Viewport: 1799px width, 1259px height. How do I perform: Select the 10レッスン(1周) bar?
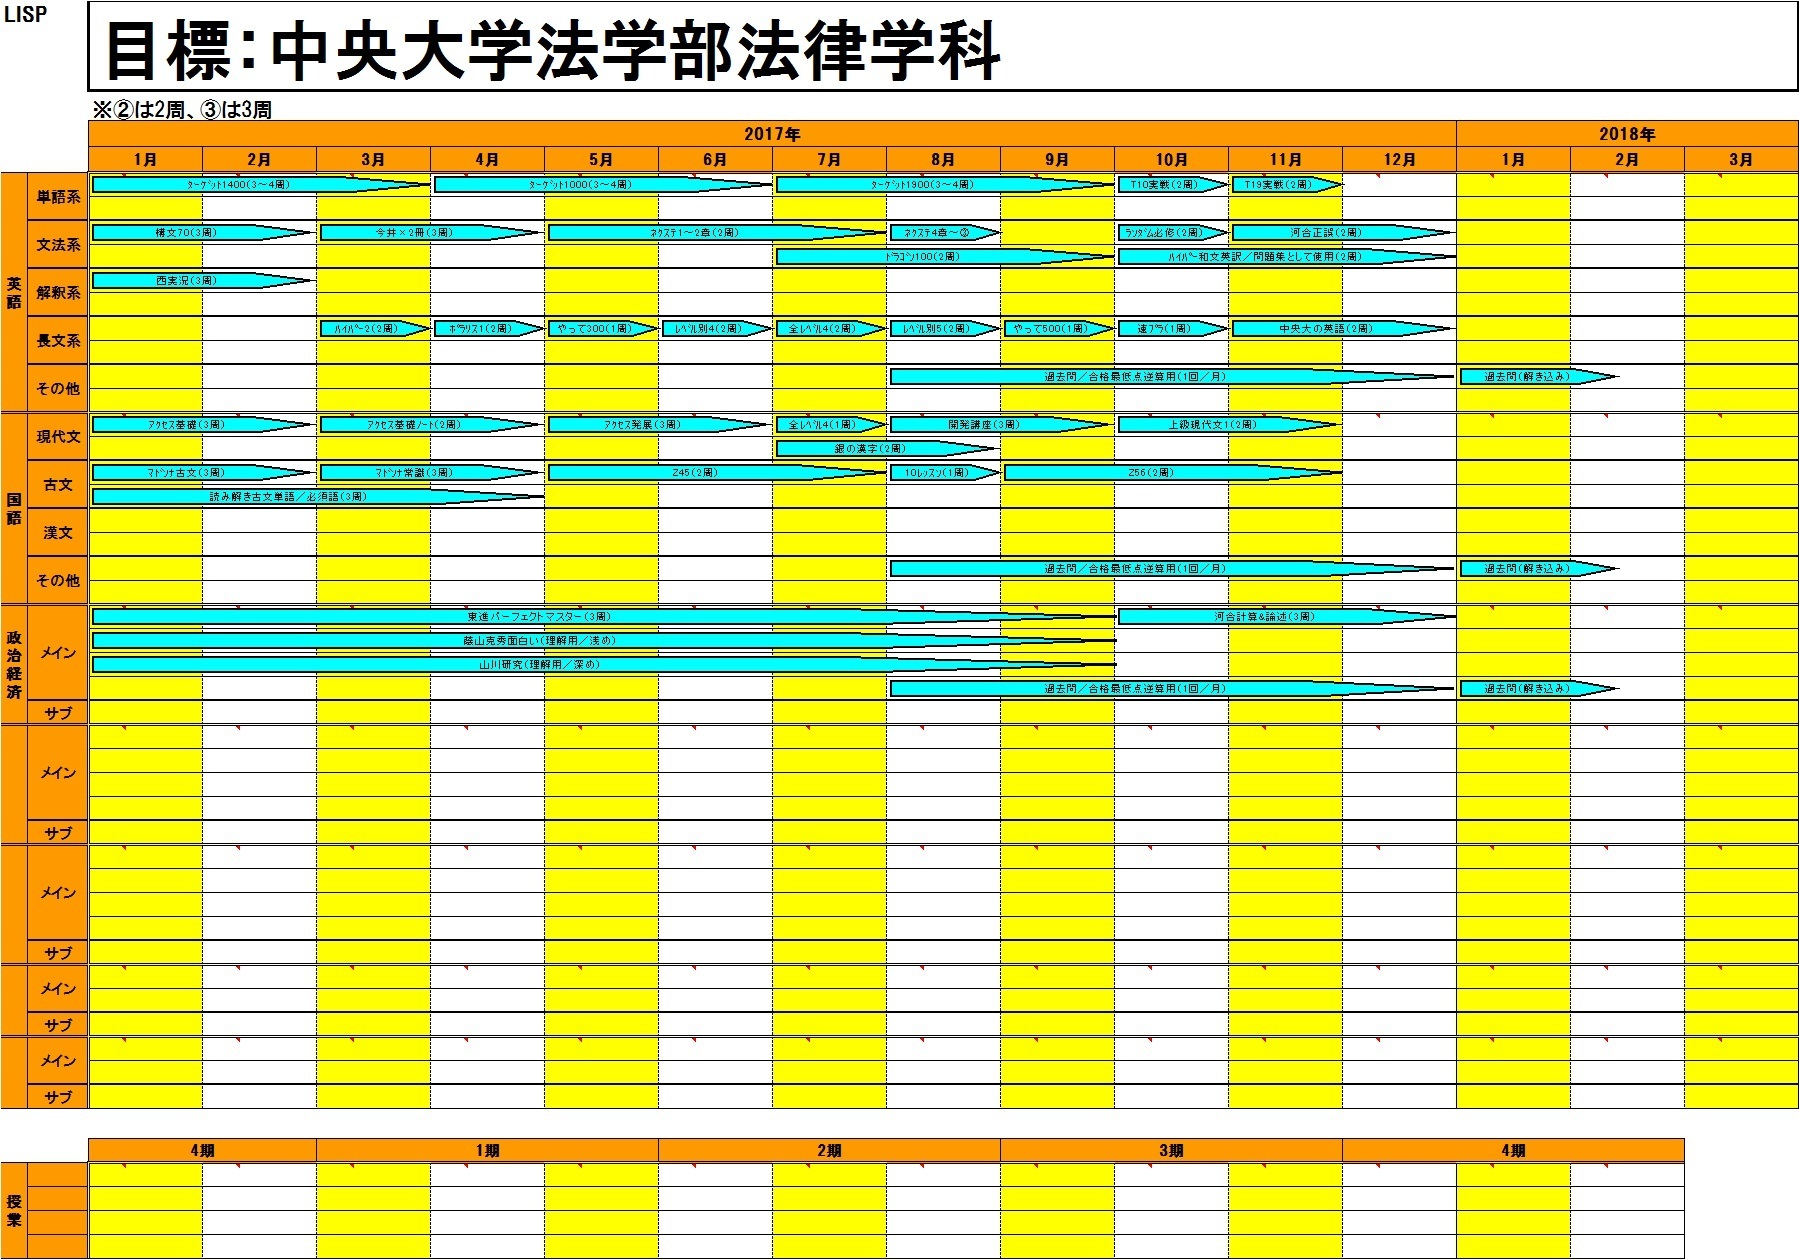(x=944, y=473)
